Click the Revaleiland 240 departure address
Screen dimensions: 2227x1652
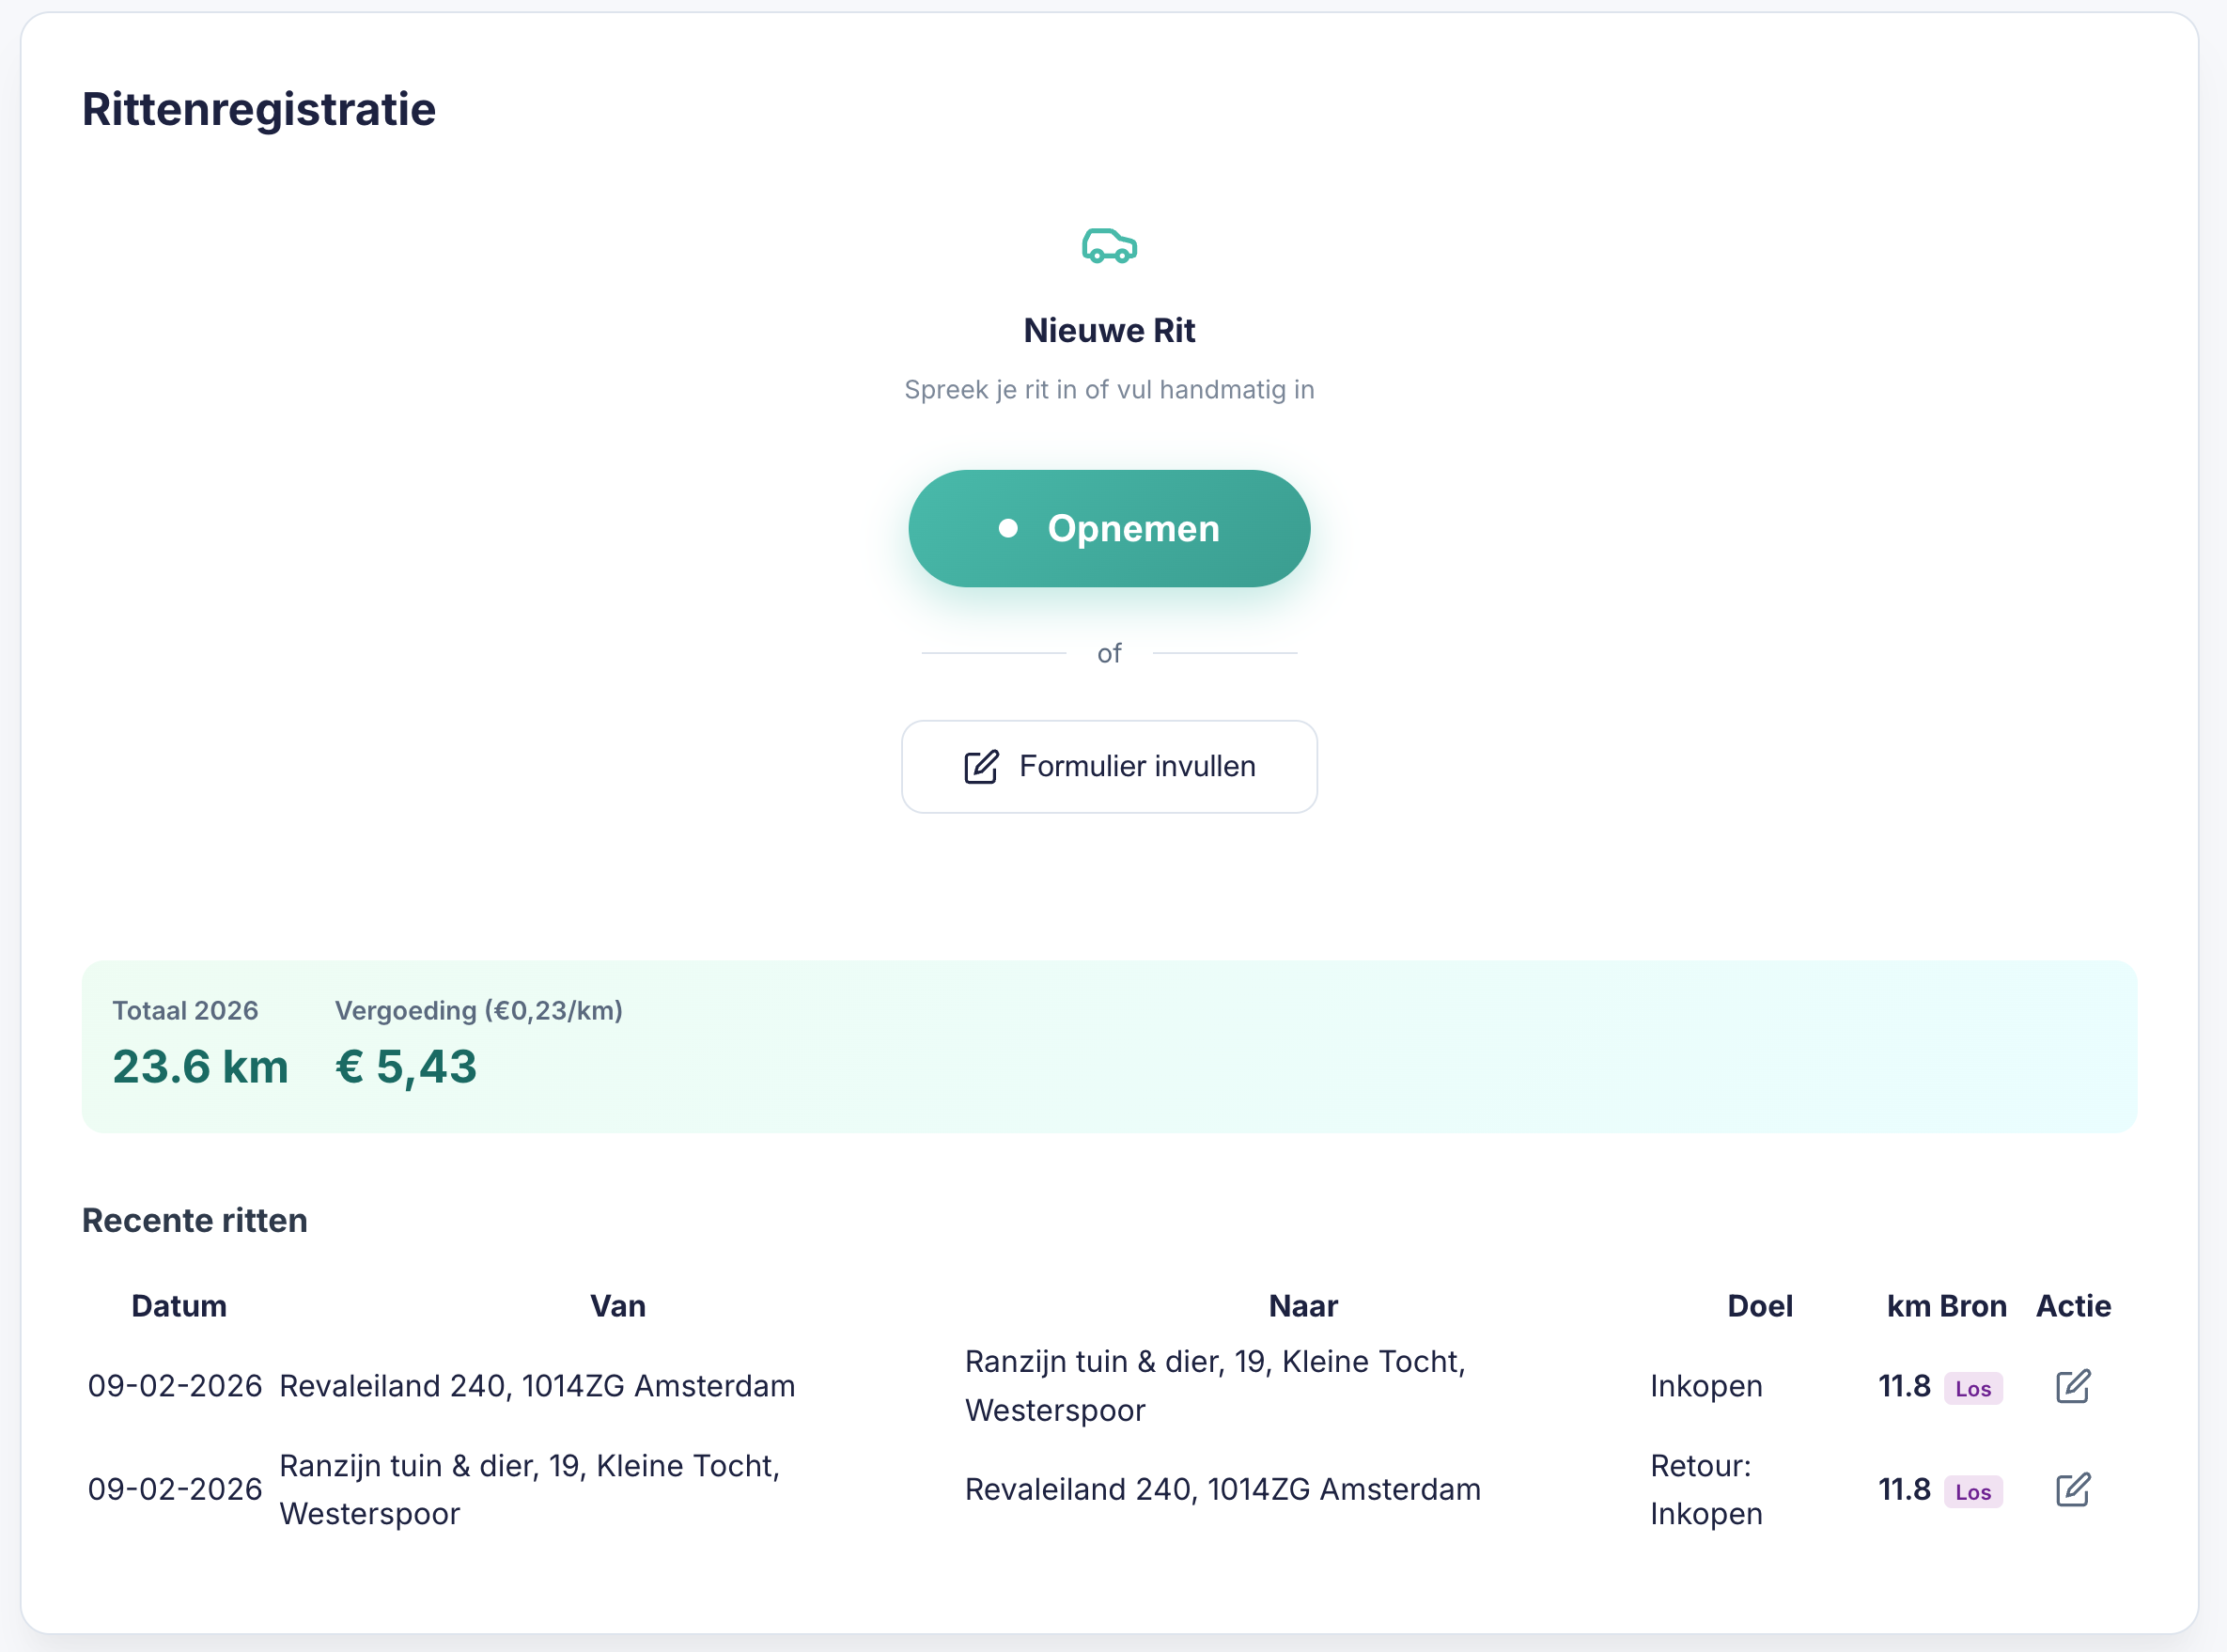(537, 1386)
